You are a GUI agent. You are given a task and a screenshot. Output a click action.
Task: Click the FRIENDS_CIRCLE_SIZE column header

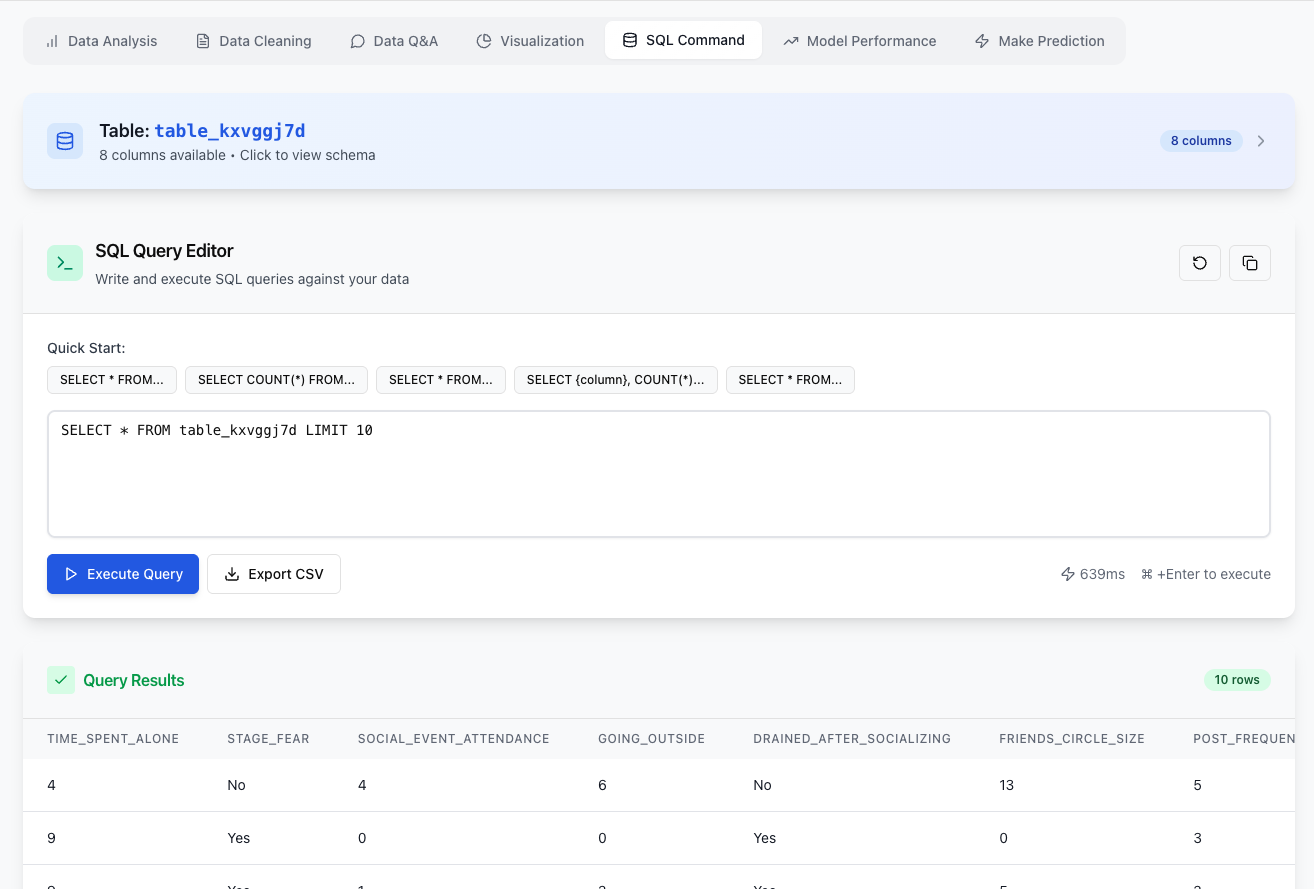pos(1072,739)
